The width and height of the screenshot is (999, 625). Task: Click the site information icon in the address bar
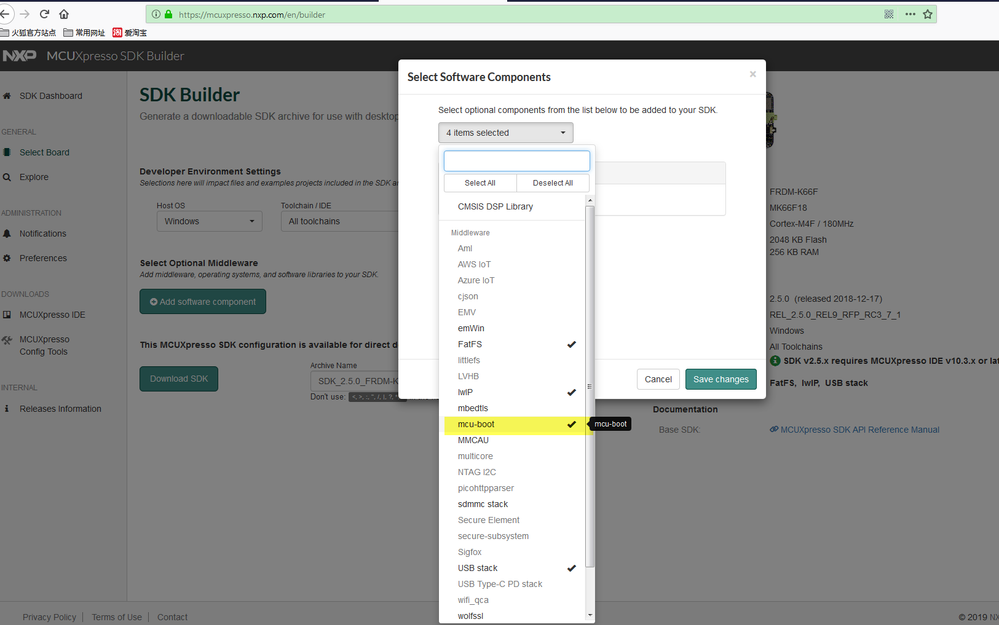tap(156, 14)
